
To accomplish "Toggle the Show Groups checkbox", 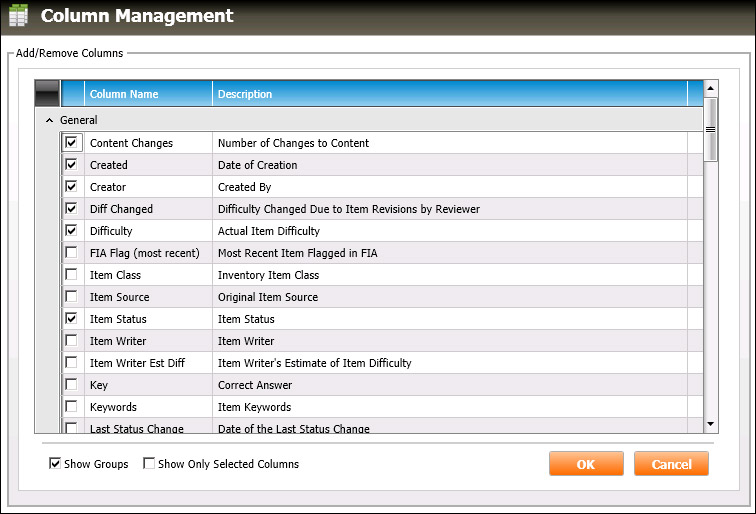I will (x=55, y=464).
